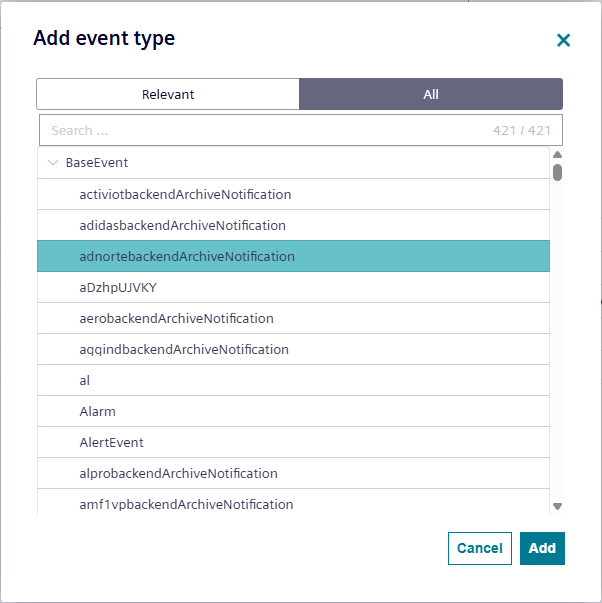Choose the aDzhpUJVKY event type

point(118,287)
